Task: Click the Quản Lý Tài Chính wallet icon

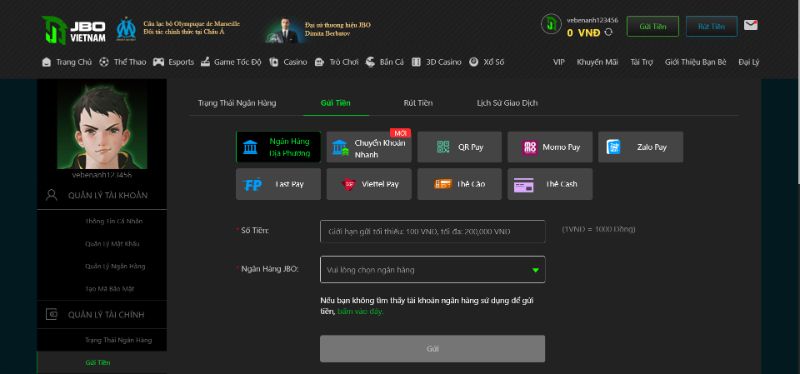Action: [52, 314]
